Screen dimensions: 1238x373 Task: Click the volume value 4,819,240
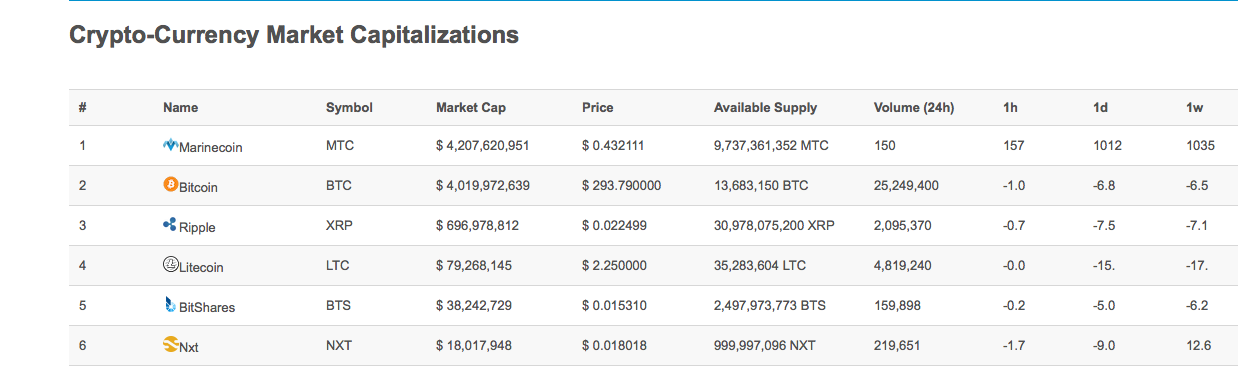pos(903,265)
